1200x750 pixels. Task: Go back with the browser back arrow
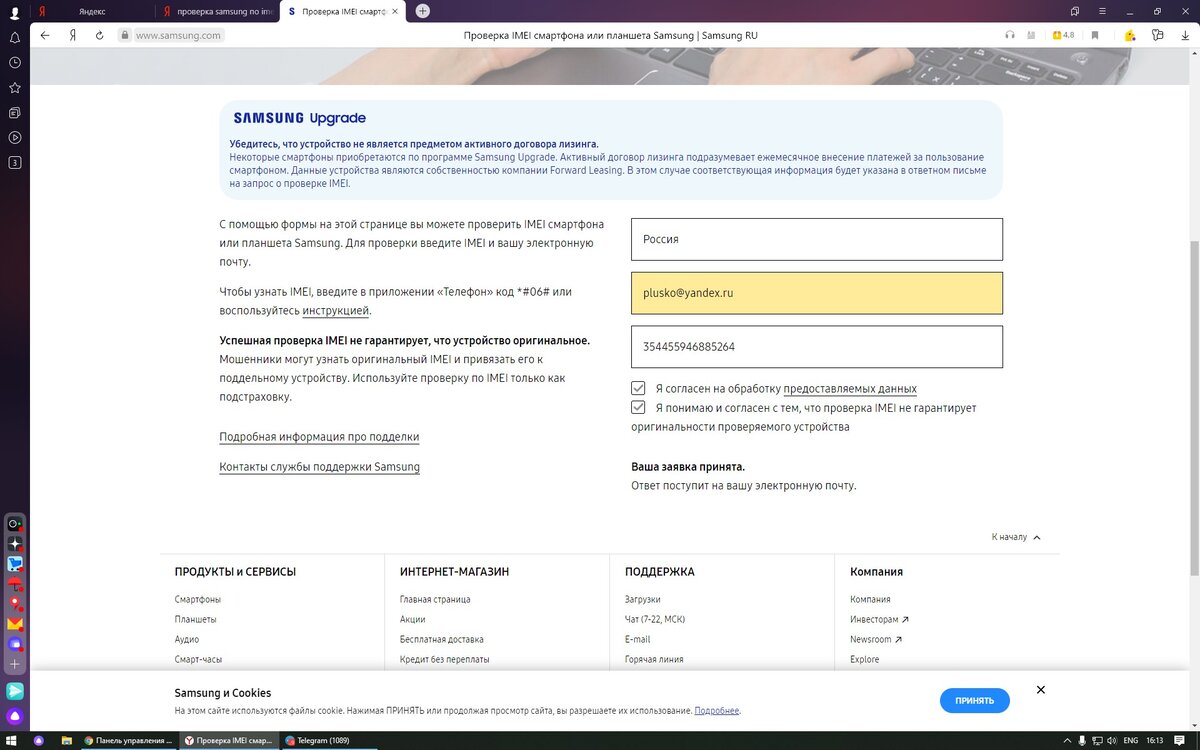[x=45, y=35]
